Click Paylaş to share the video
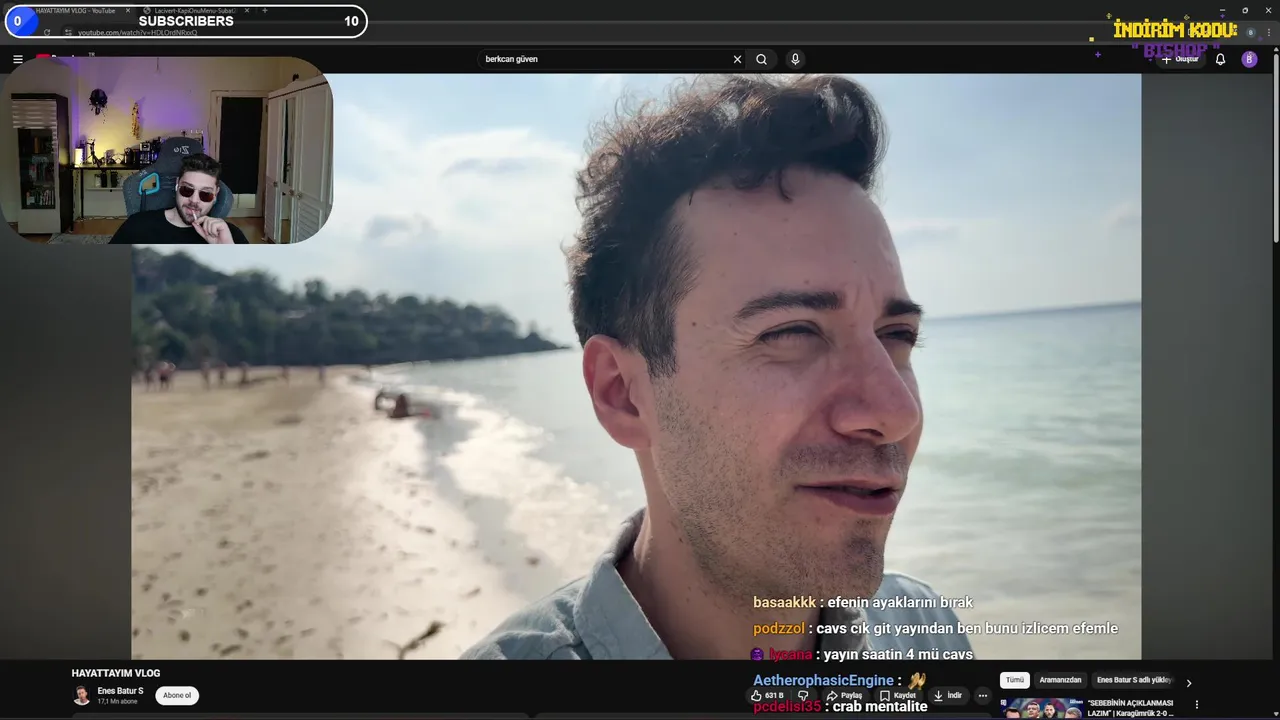 tap(844, 695)
